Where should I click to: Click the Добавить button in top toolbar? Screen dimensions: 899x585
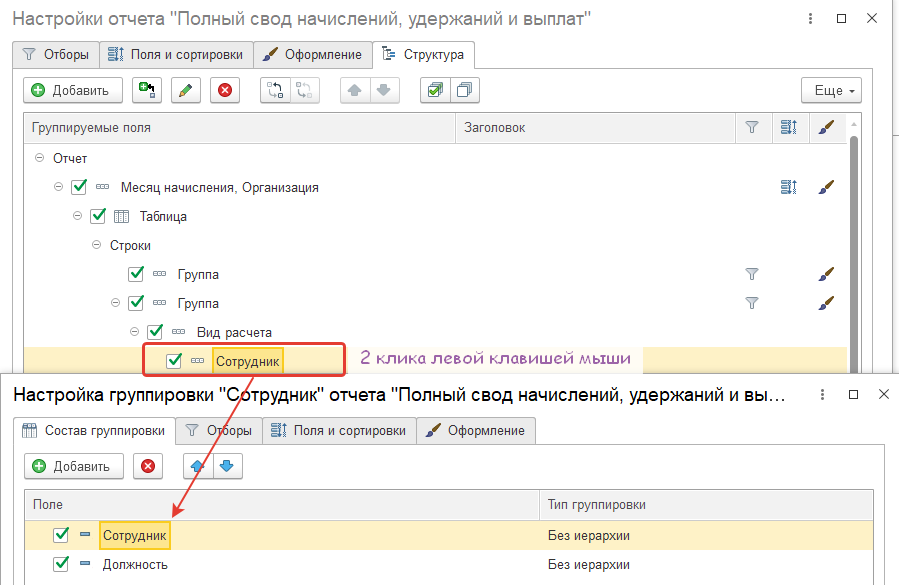(72, 90)
